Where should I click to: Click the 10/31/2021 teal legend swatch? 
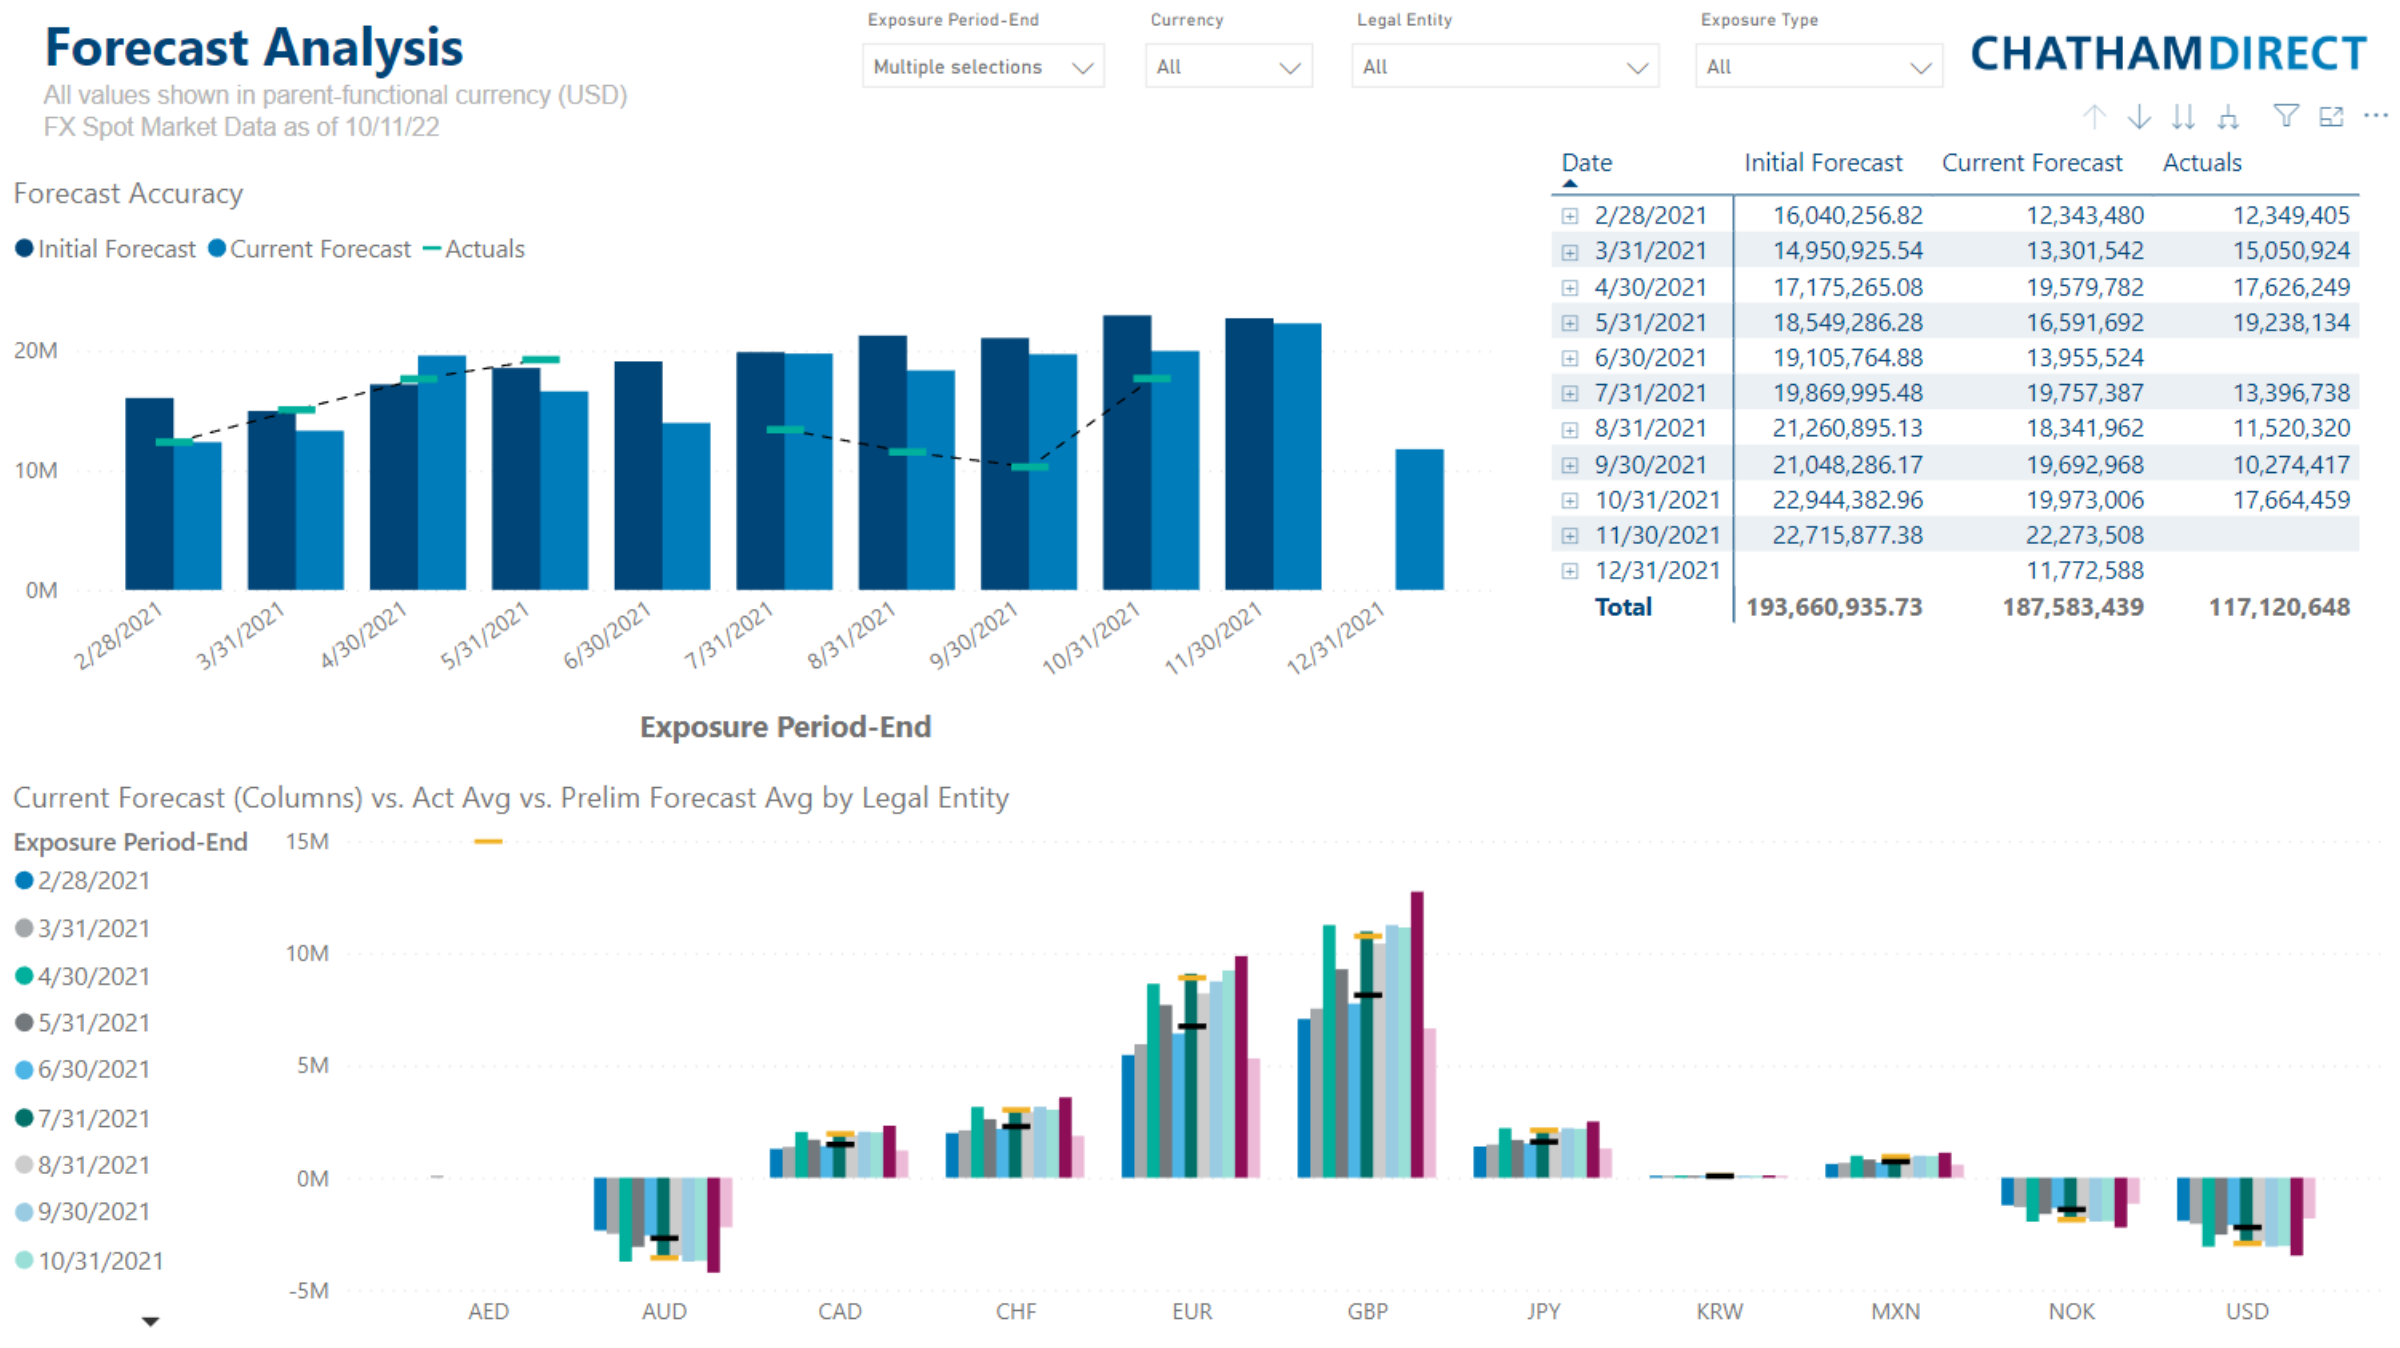tap(22, 1261)
